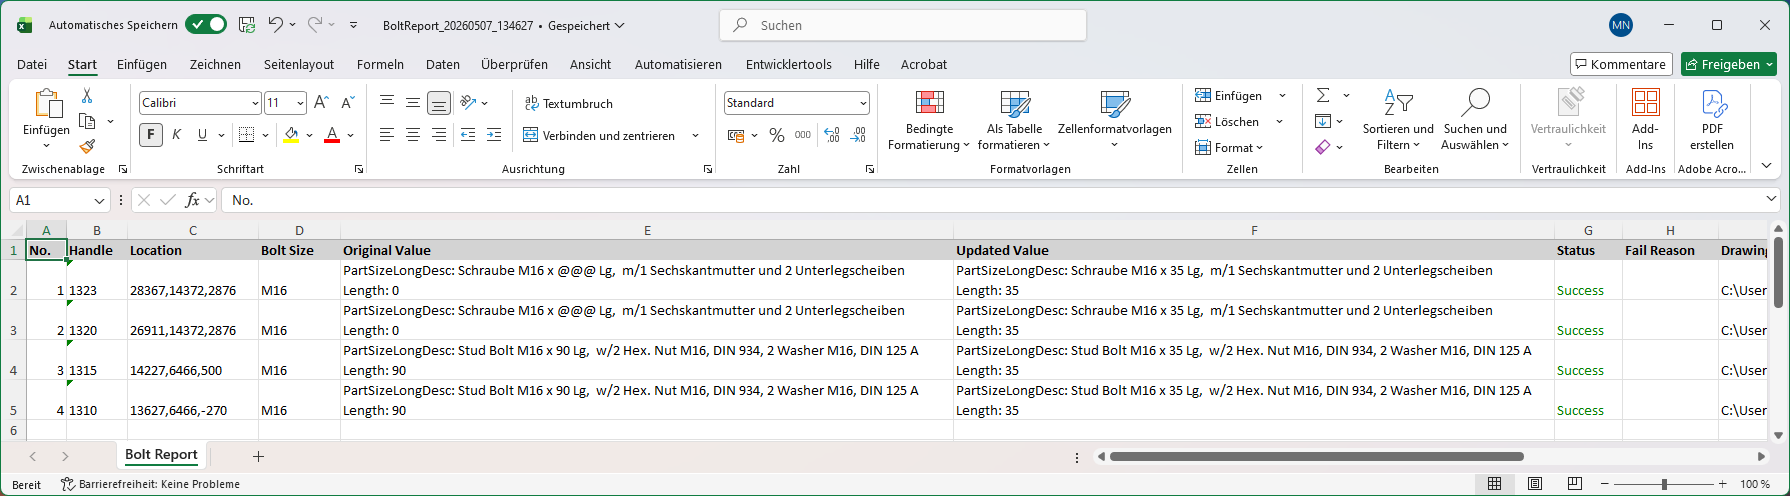Click the redo arrow icon
Image resolution: width=1790 pixels, height=496 pixels.
coord(315,25)
